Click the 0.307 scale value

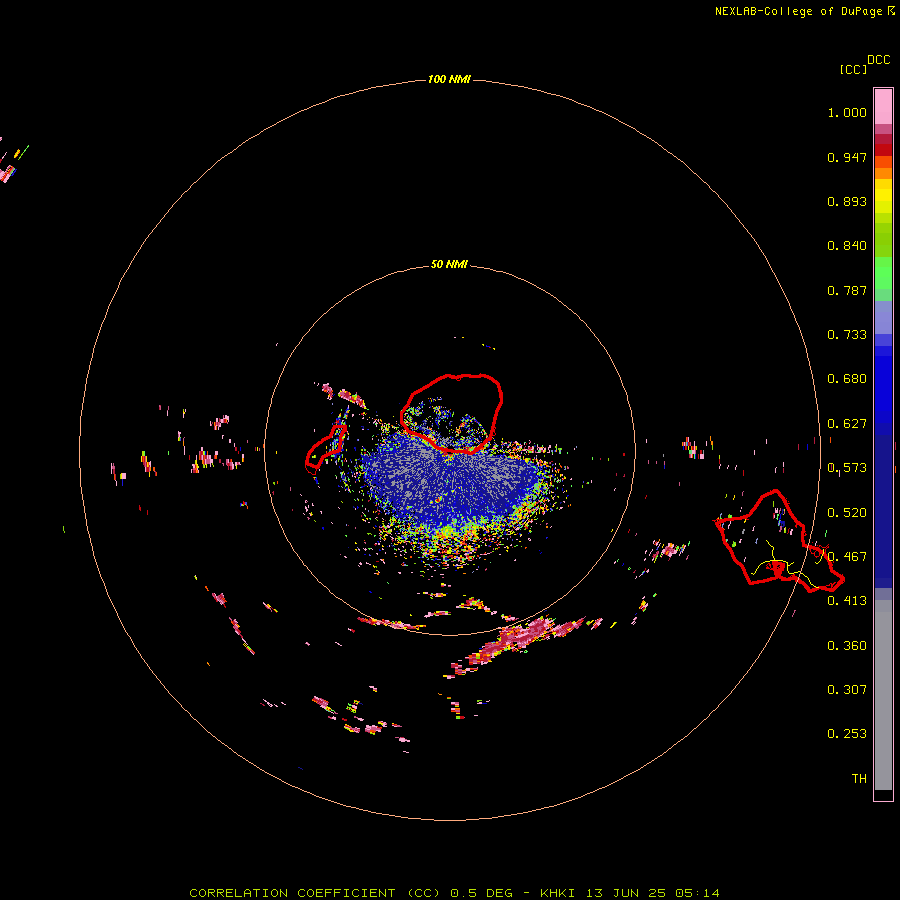coord(847,690)
